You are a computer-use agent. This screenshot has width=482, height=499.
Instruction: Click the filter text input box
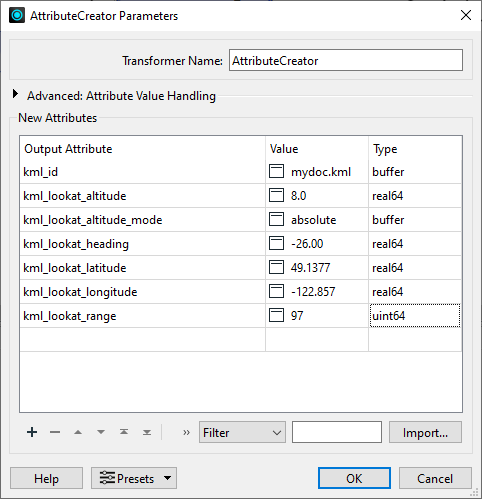pos(337,432)
